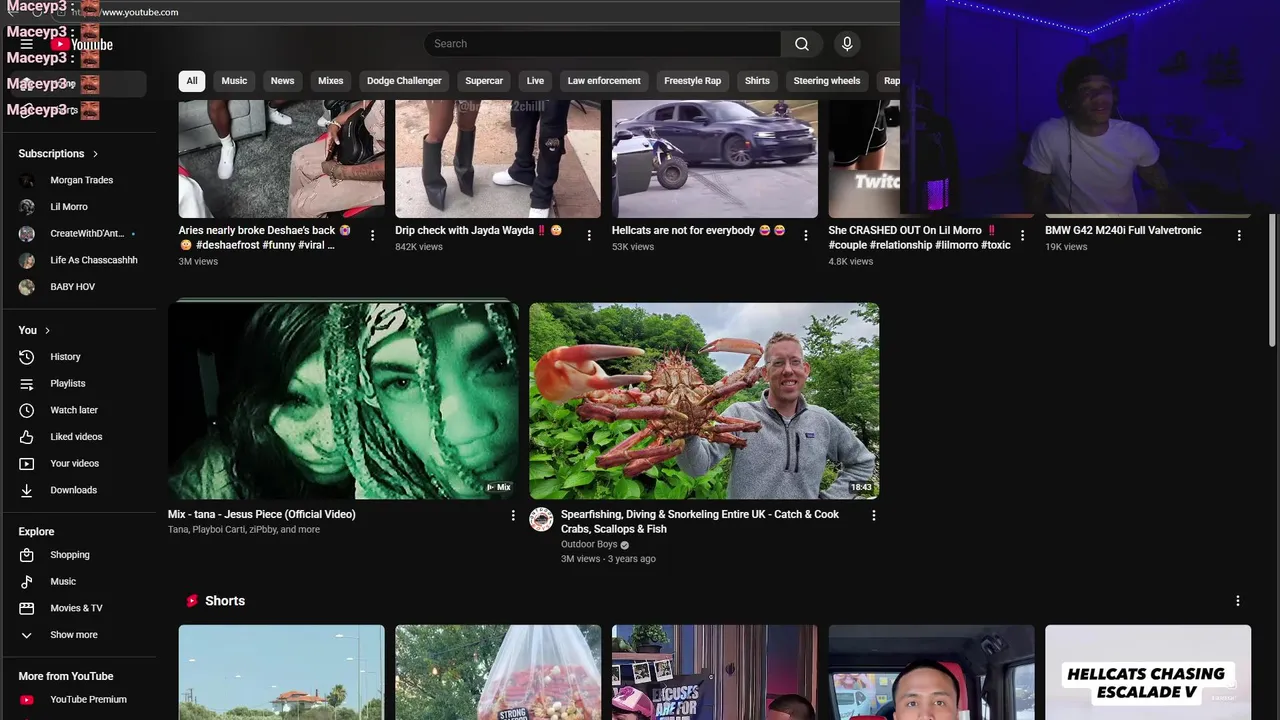
Task: Open the Shorts section options menu
Action: [1237, 601]
